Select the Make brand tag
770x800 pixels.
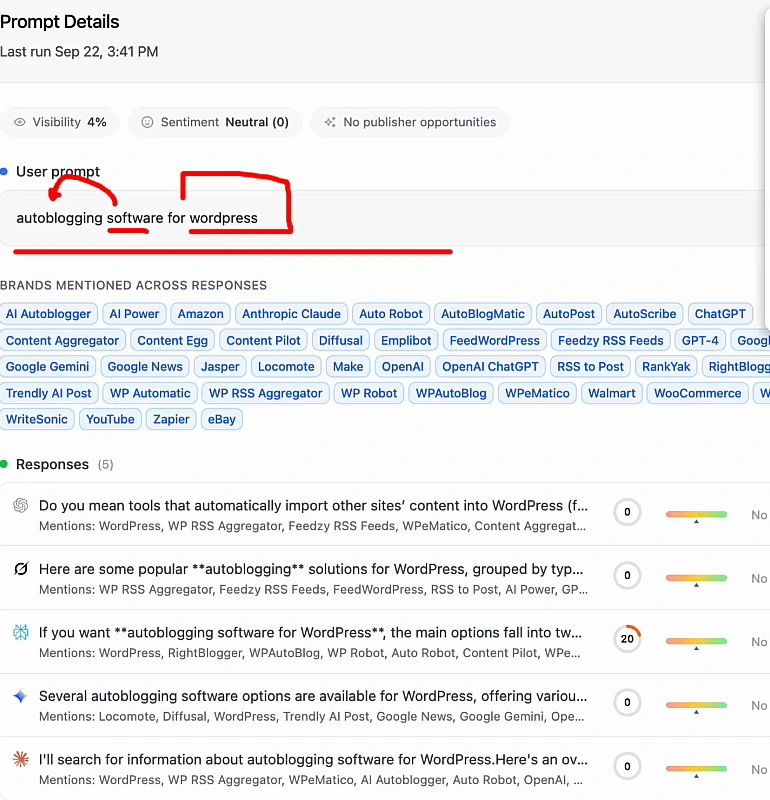348,367
